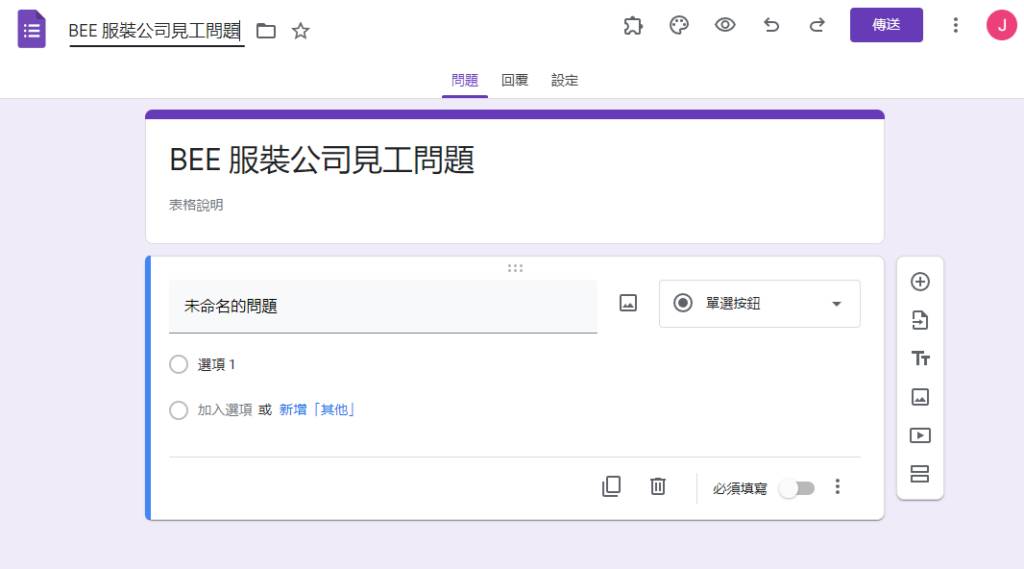Switch to the 問題 tab
The image size is (1024, 569).
(465, 80)
